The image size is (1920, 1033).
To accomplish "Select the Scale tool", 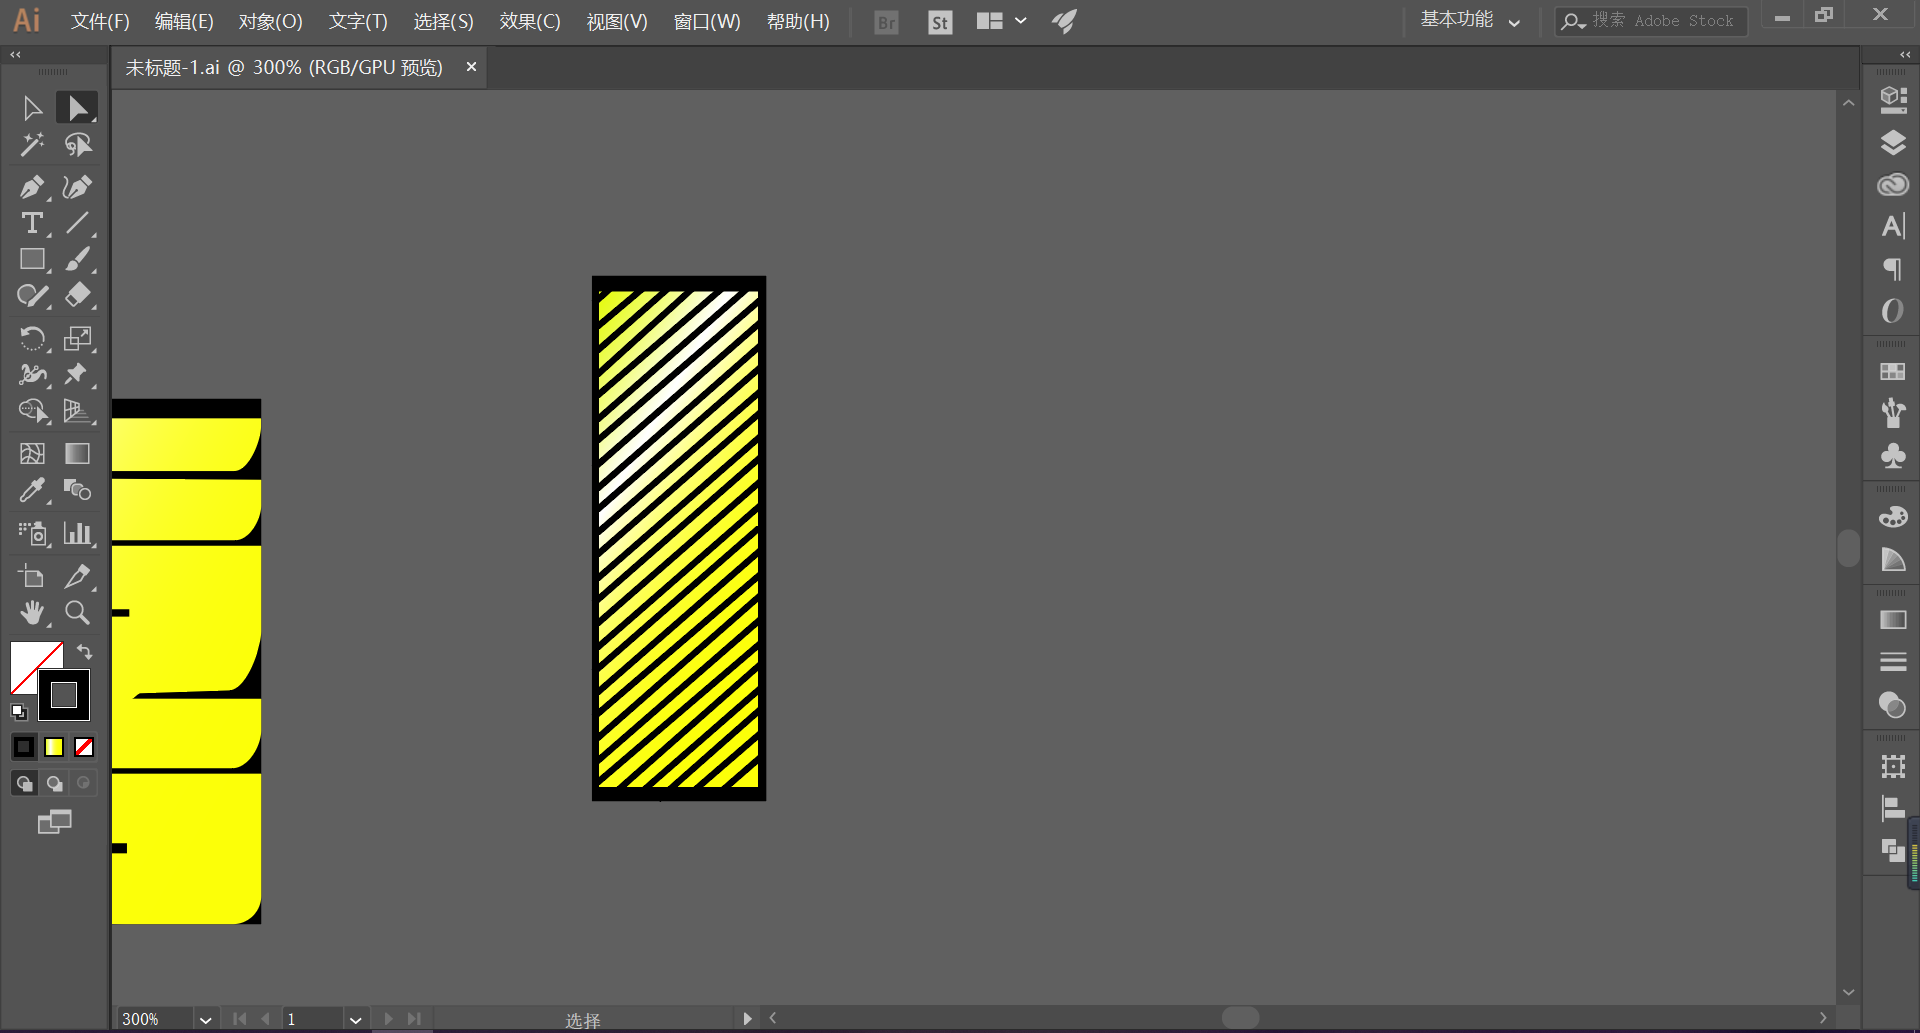I will (x=77, y=338).
